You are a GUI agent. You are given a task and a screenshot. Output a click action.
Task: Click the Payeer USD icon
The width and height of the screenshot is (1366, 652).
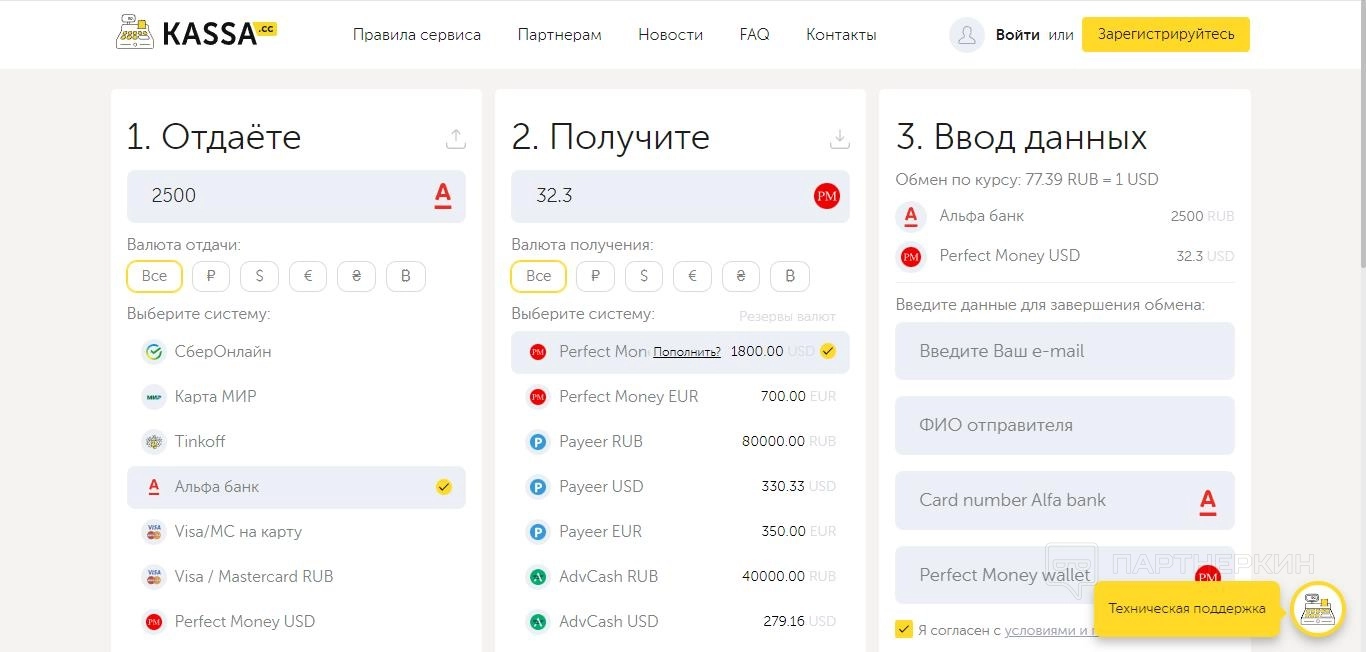point(538,487)
